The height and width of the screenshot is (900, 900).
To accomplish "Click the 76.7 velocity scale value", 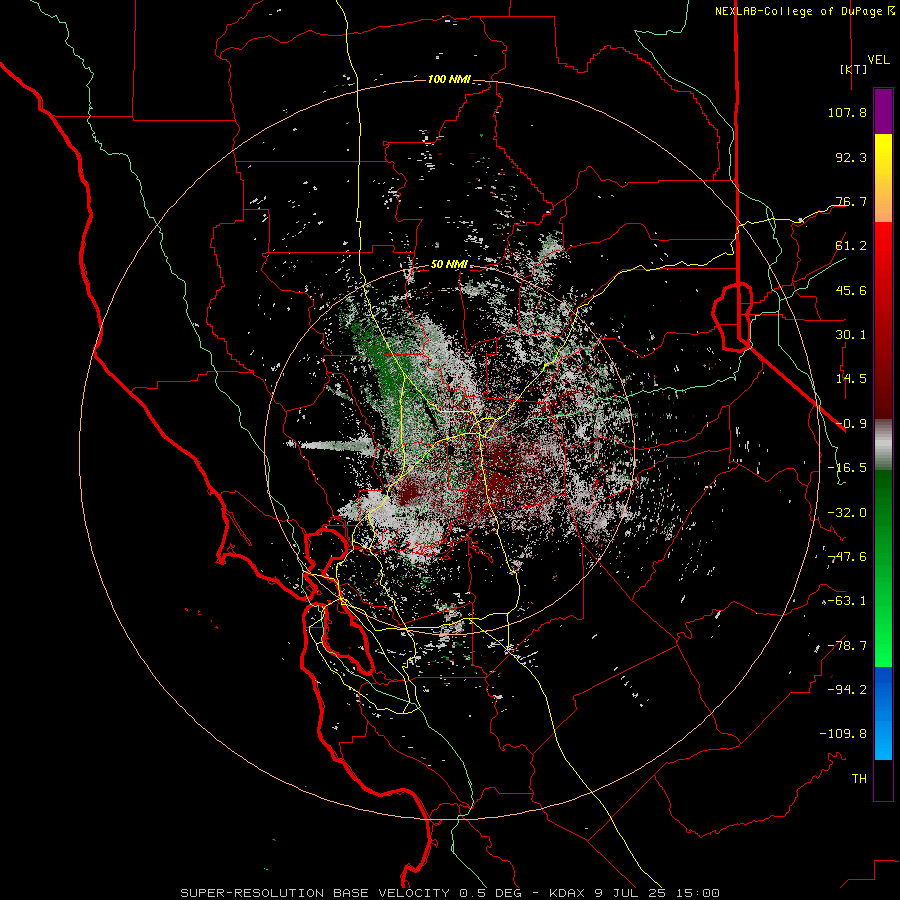I will (851, 201).
